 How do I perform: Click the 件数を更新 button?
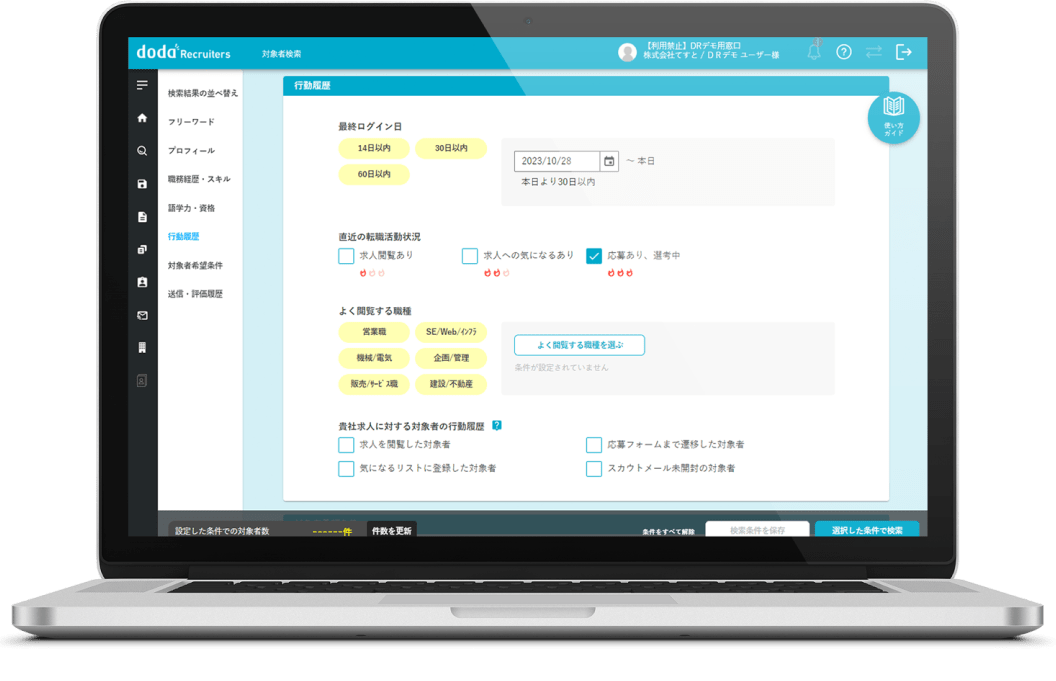391,530
